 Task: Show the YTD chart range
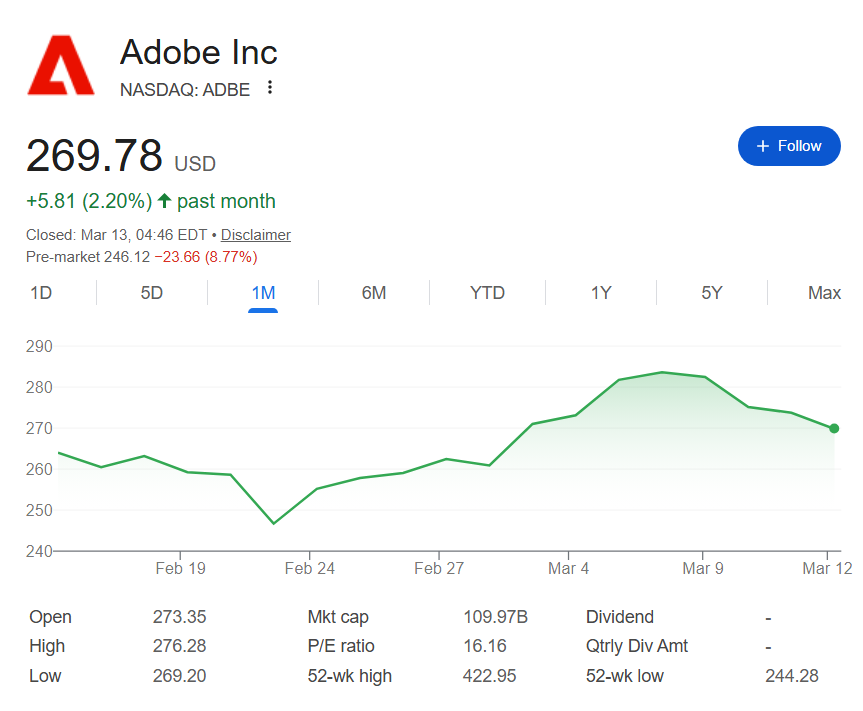pyautogui.click(x=487, y=293)
